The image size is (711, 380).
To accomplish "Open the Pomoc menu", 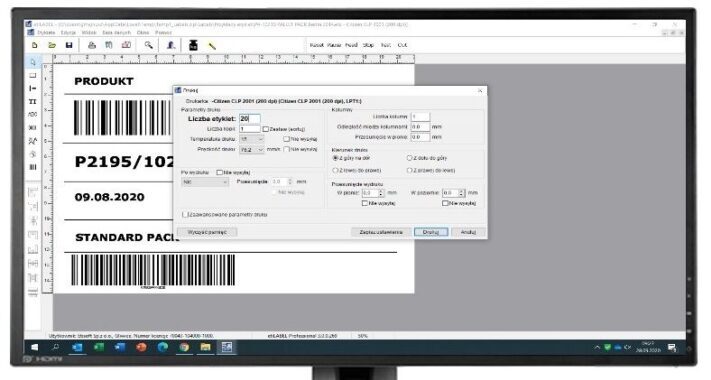I will [163, 33].
